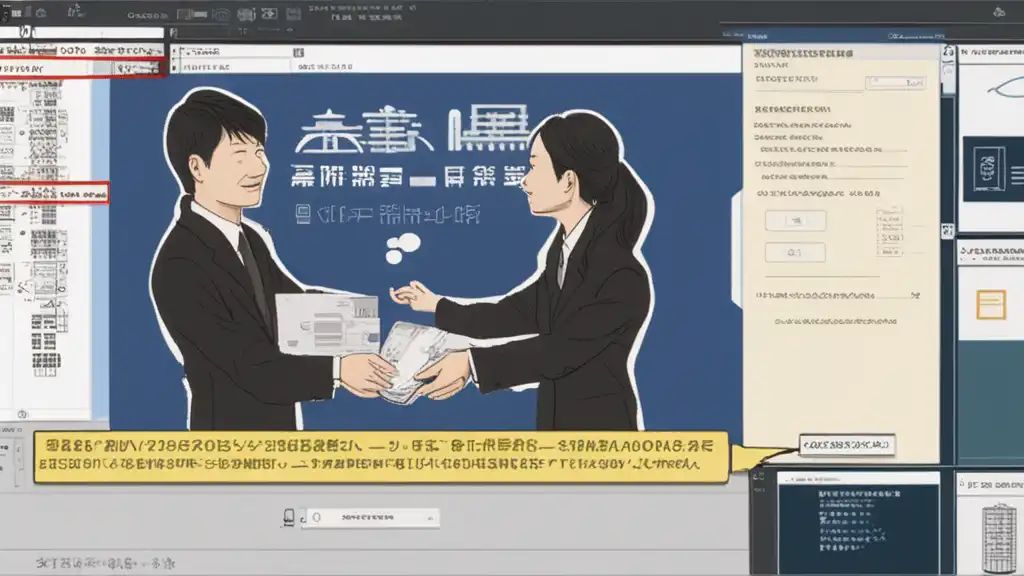The width and height of the screenshot is (1024, 576).
Task: Click the input field at the top of the beige panel
Action: [x=895, y=82]
